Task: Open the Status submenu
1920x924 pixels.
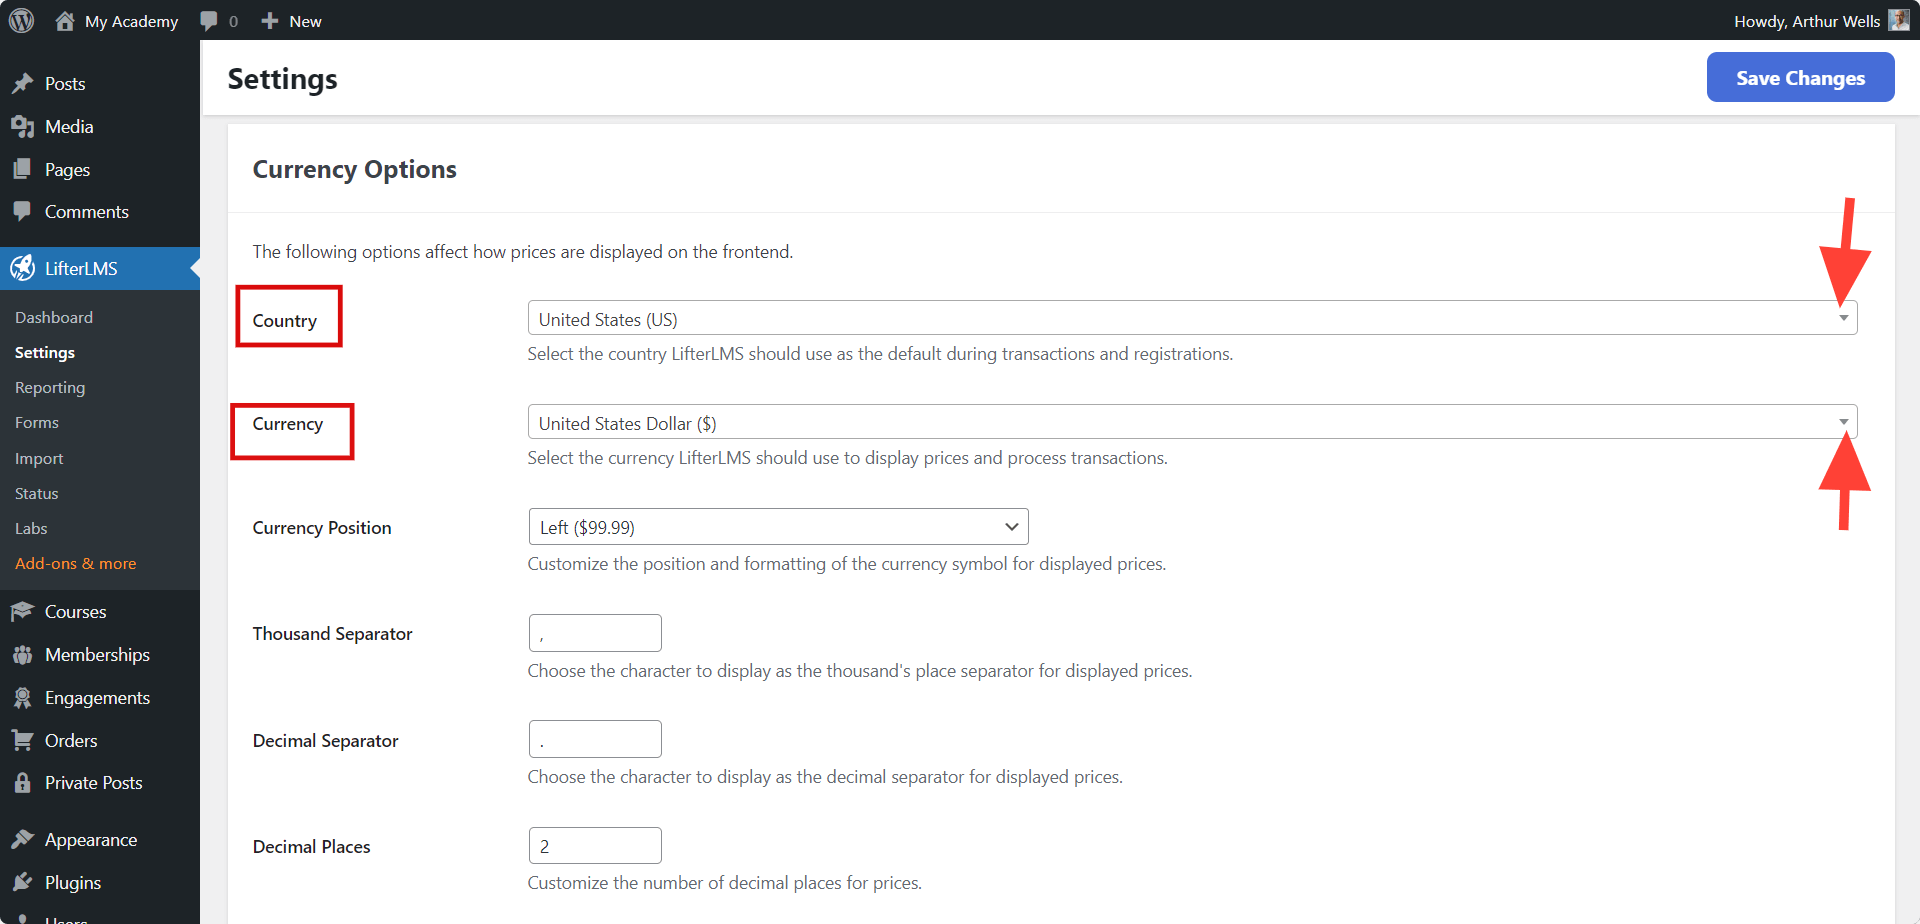Action: [x=37, y=494]
